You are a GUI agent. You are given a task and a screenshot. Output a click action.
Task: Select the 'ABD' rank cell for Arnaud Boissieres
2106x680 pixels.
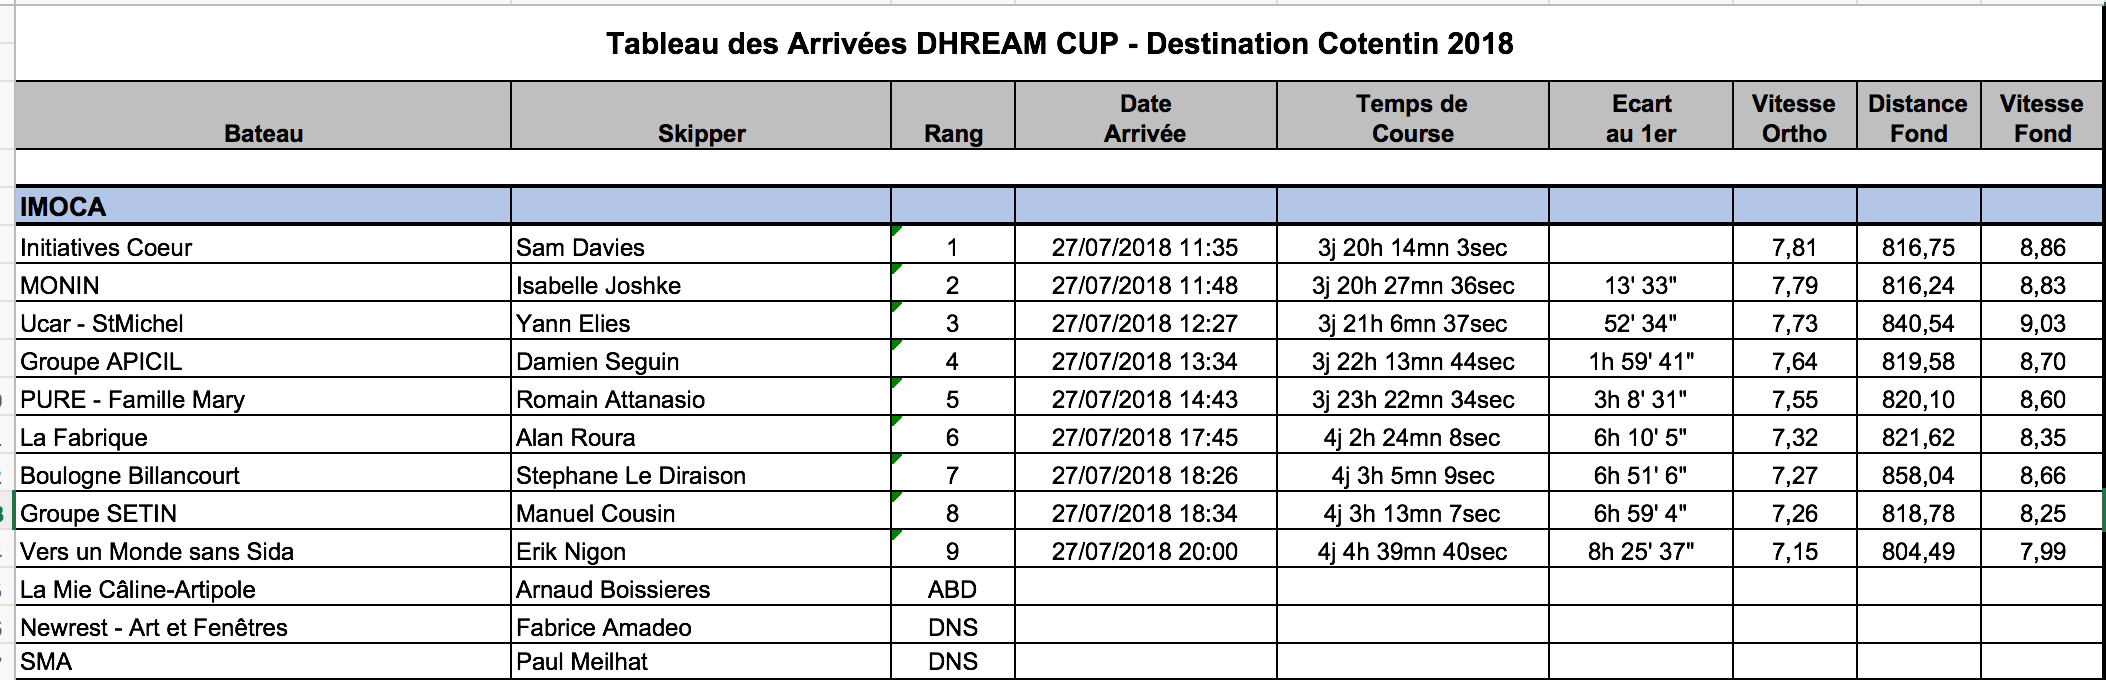pyautogui.click(x=952, y=589)
